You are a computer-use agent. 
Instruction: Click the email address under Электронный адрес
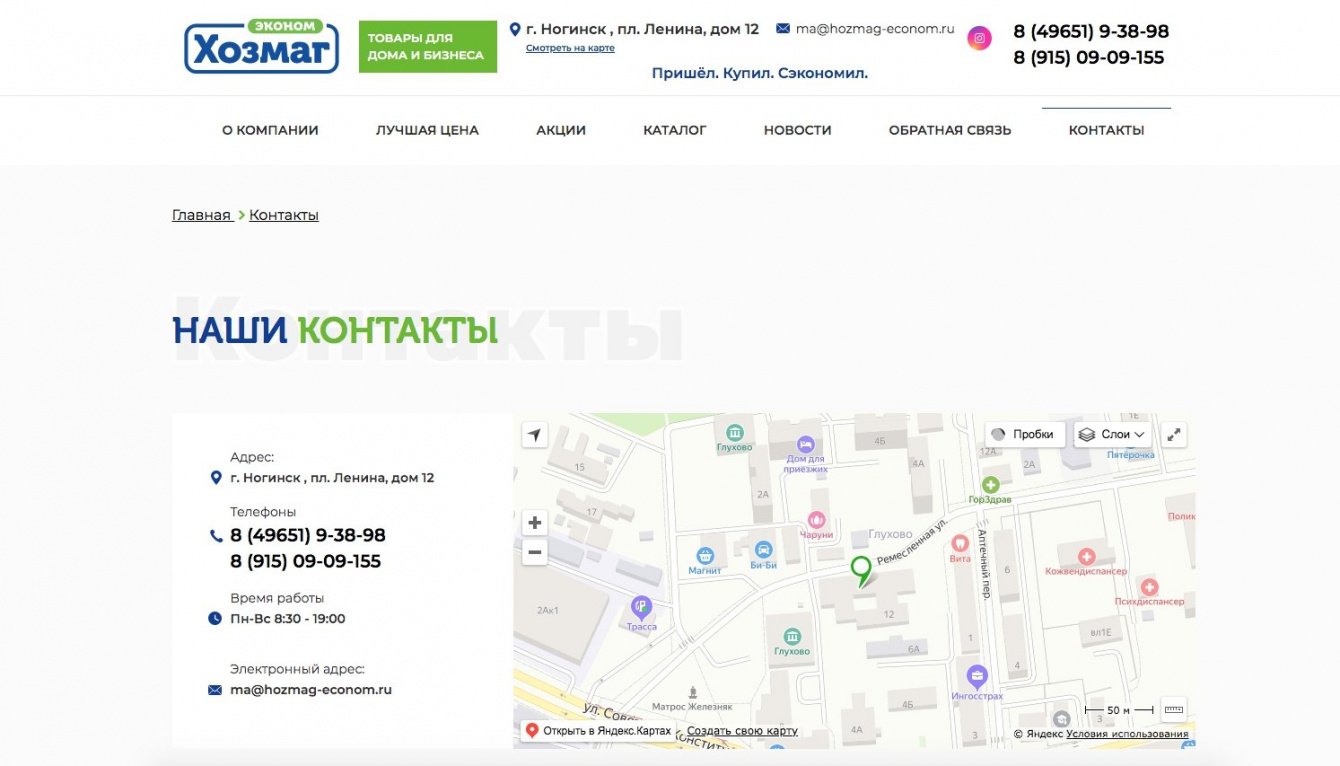[311, 690]
